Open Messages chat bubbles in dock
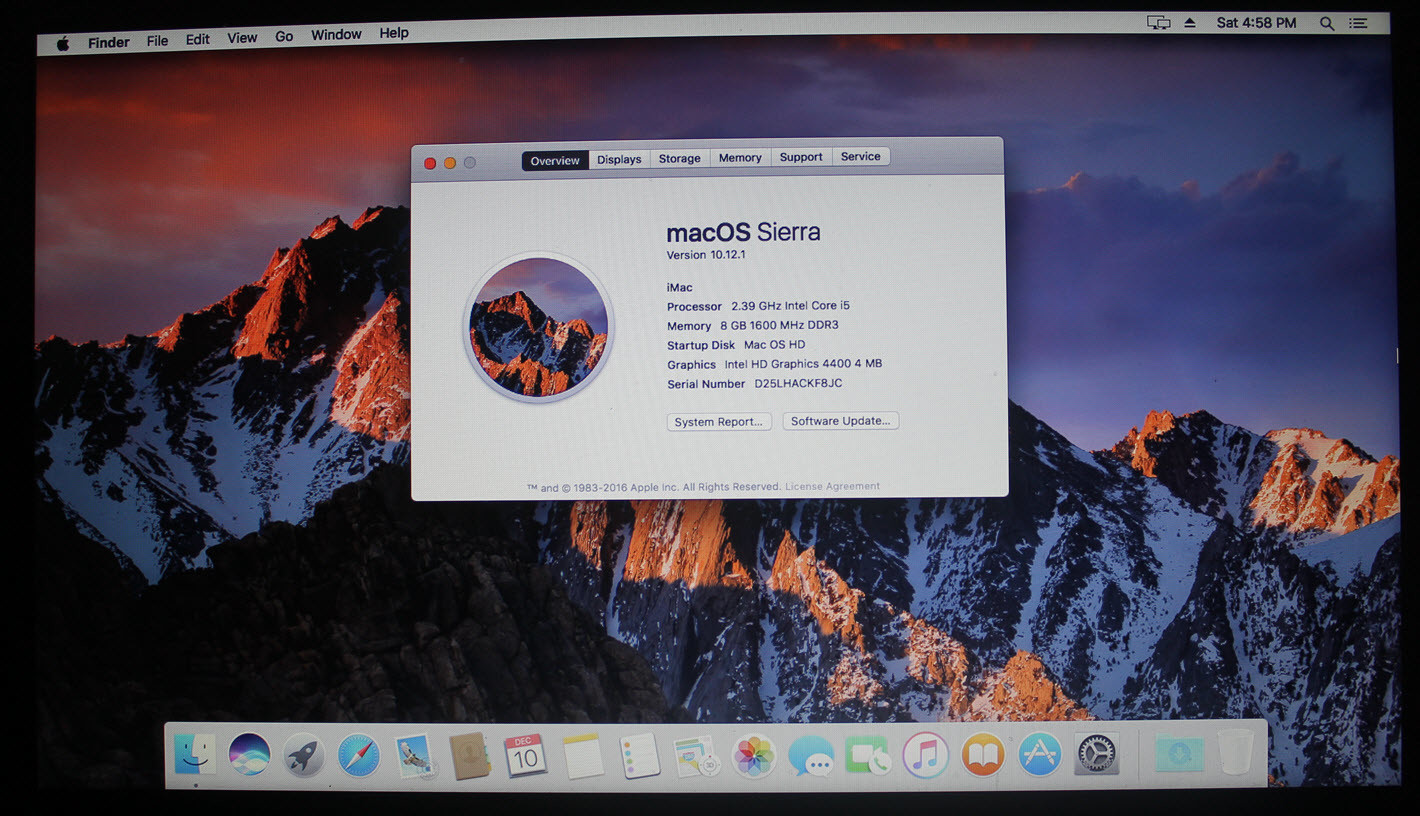This screenshot has height=816, width=1420. [x=811, y=756]
